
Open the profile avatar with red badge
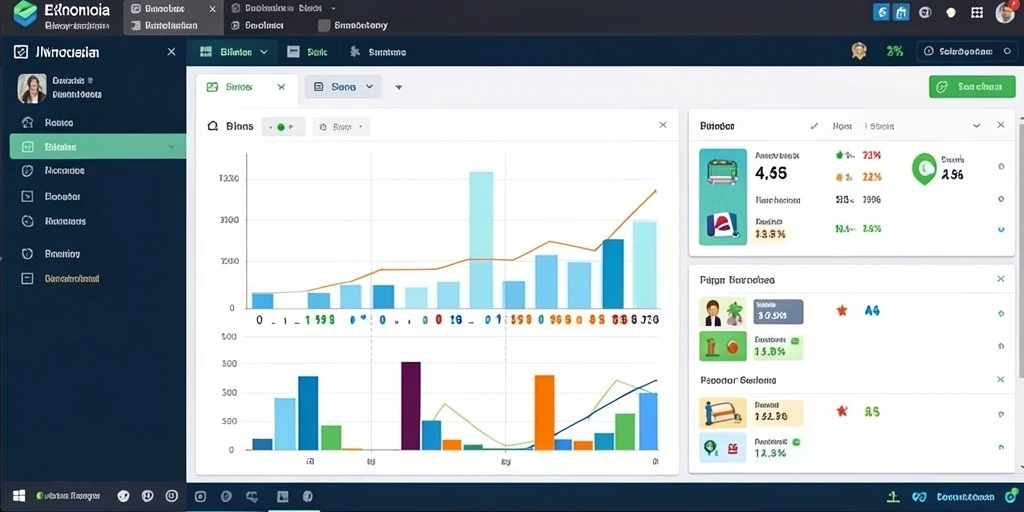1005,12
